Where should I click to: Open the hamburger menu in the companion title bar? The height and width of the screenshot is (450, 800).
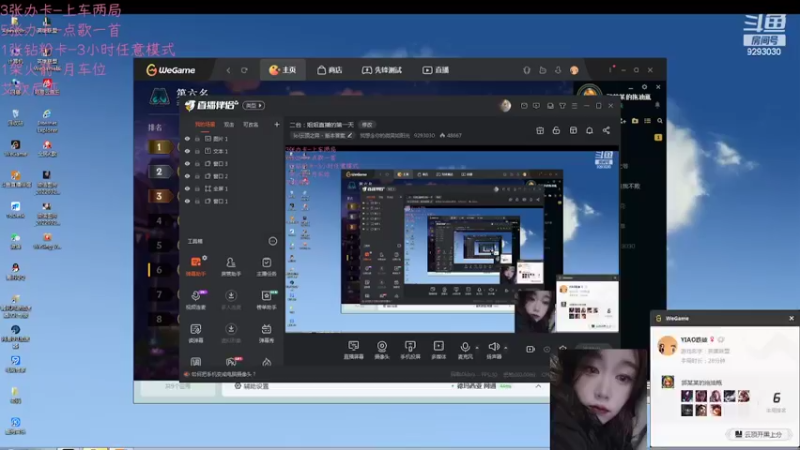point(574,106)
